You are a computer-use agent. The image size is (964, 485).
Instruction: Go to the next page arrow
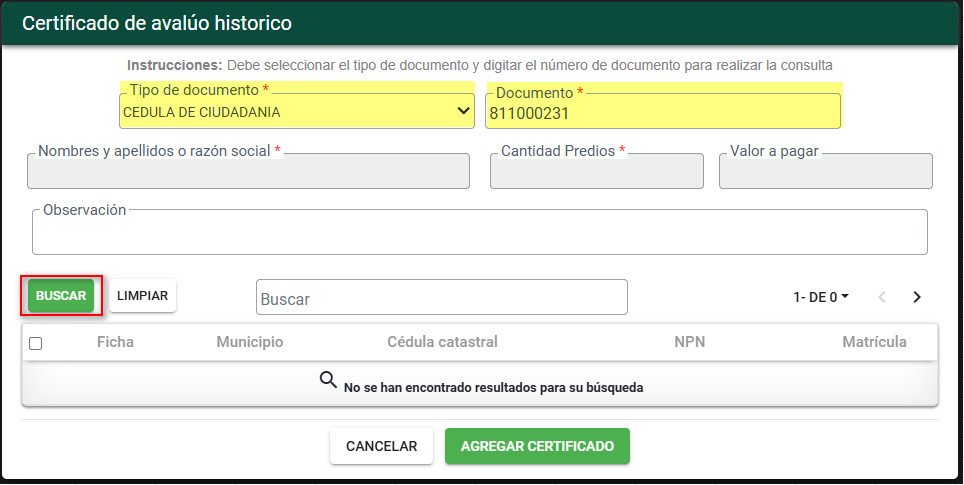[917, 298]
